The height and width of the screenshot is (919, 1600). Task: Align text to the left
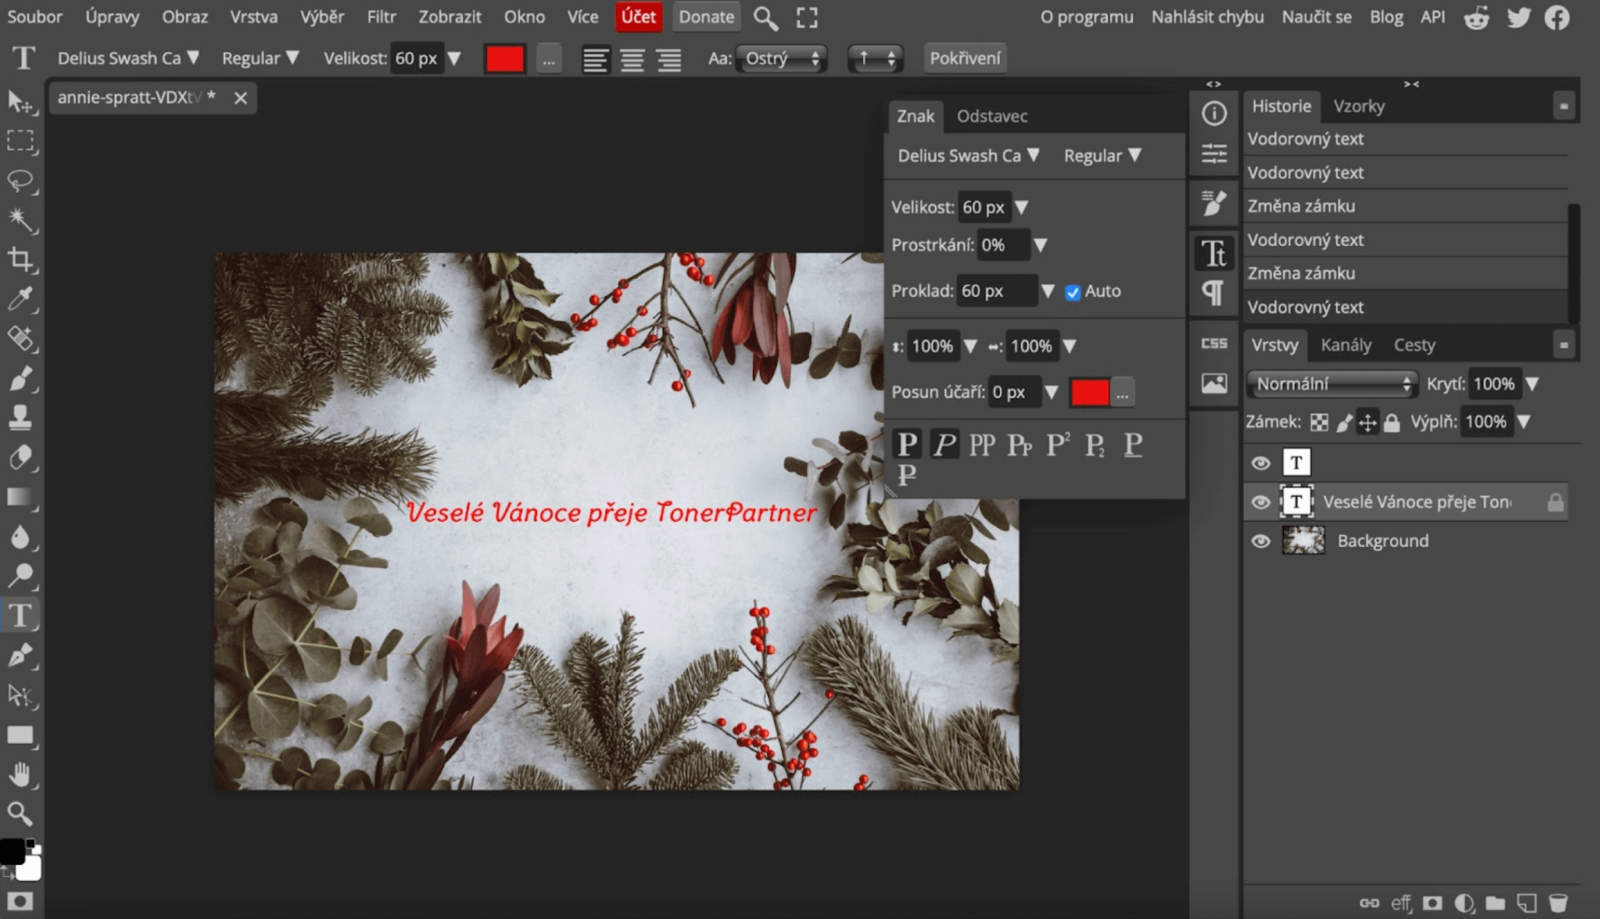[x=595, y=60]
